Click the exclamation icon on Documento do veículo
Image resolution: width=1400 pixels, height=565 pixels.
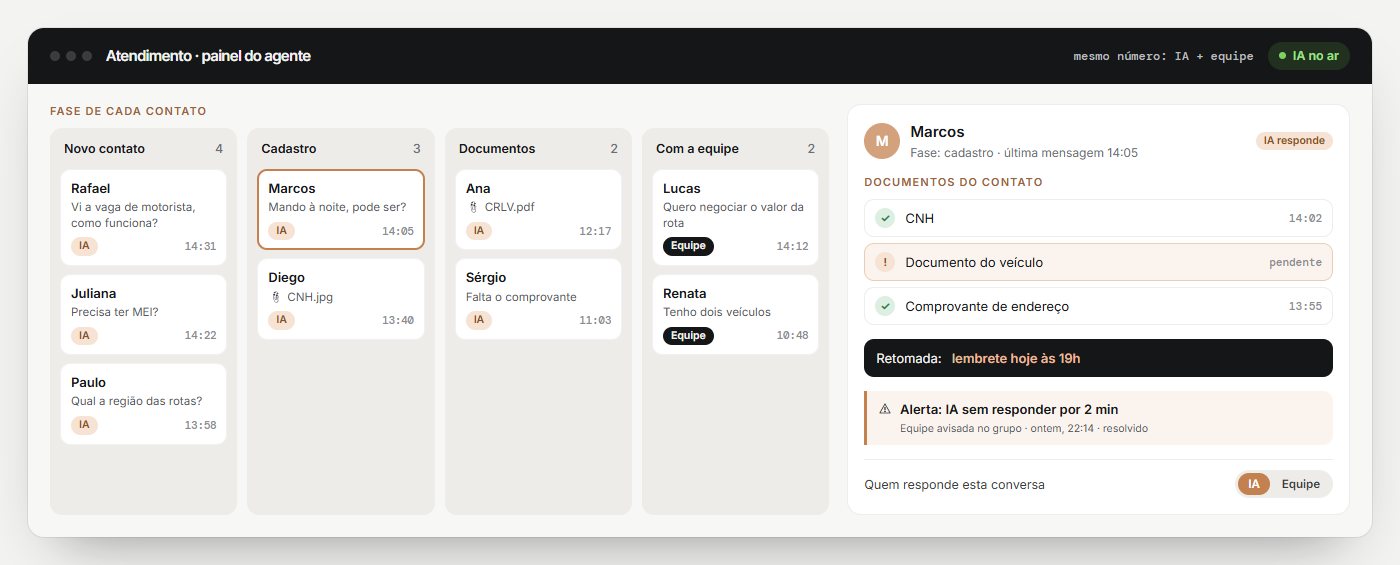pos(885,262)
